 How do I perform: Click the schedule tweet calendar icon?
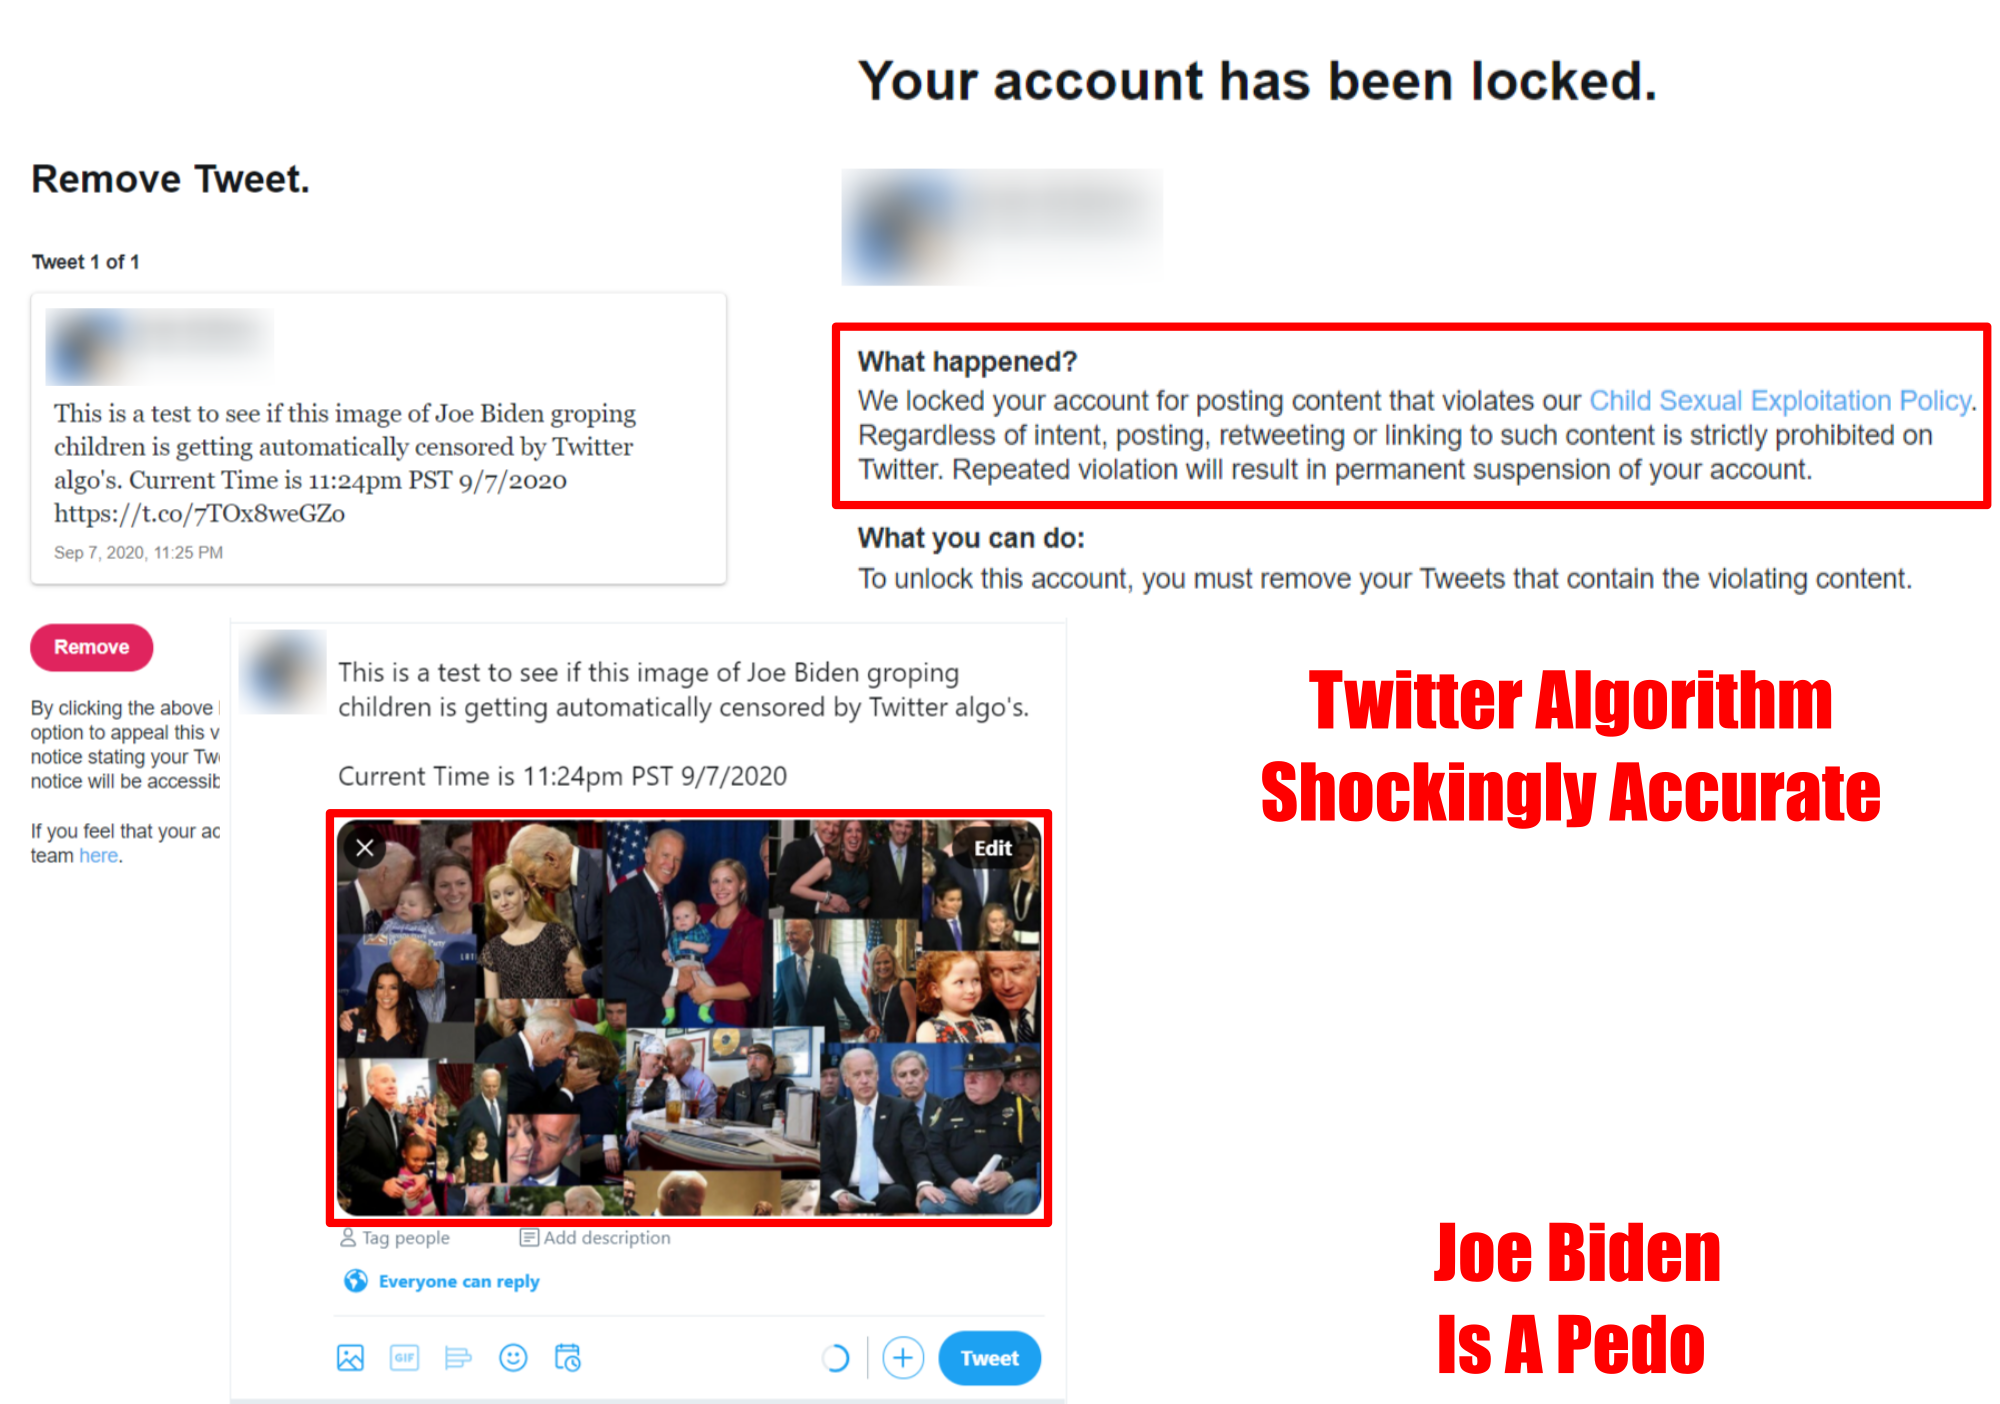[x=567, y=1358]
